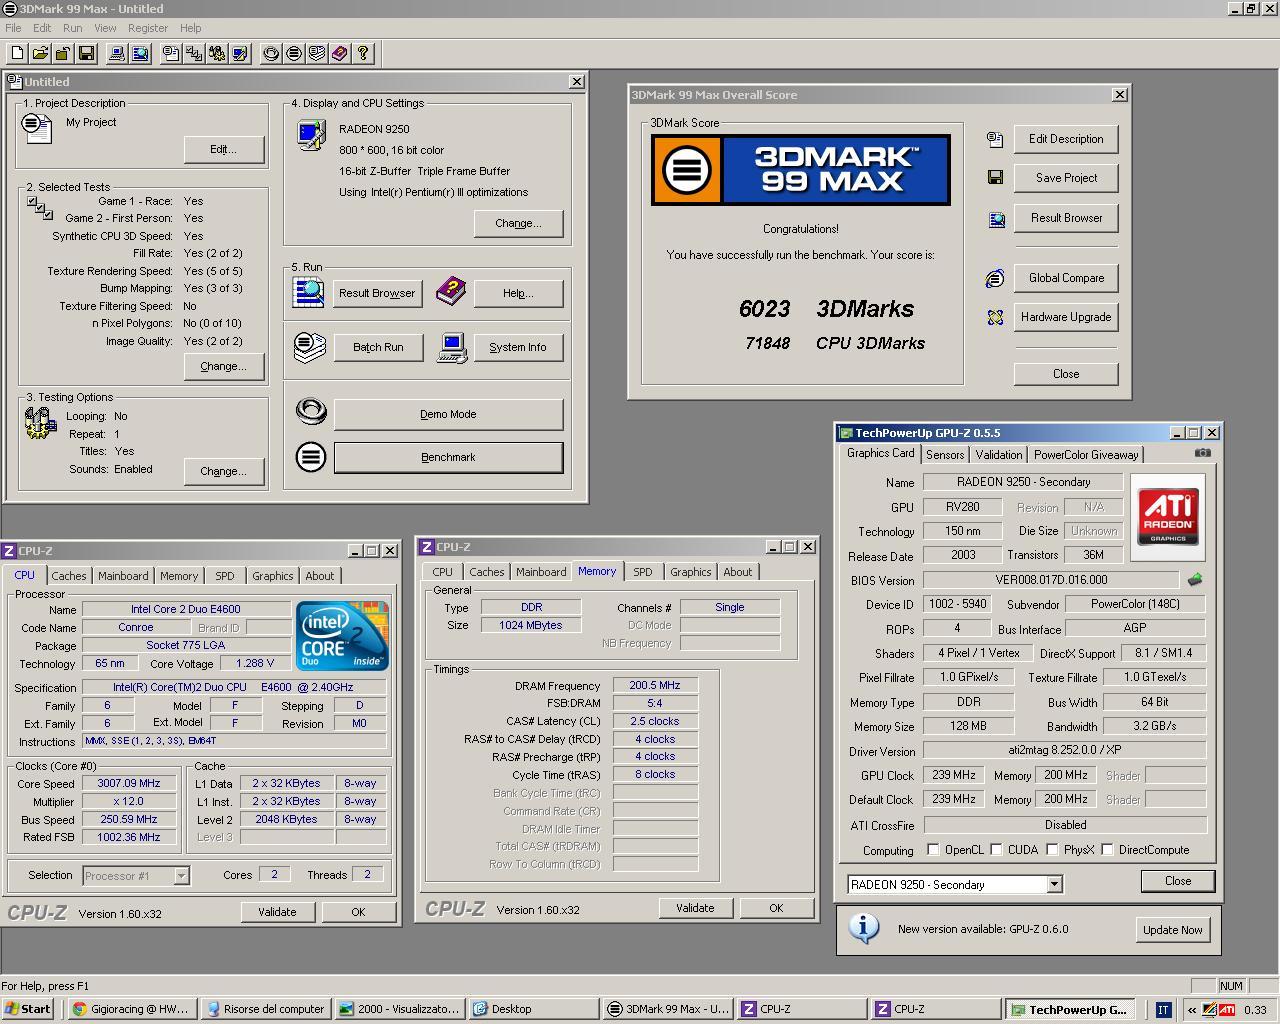Click the large Benchmark button
This screenshot has width=1280, height=1024.
pyautogui.click(x=448, y=457)
